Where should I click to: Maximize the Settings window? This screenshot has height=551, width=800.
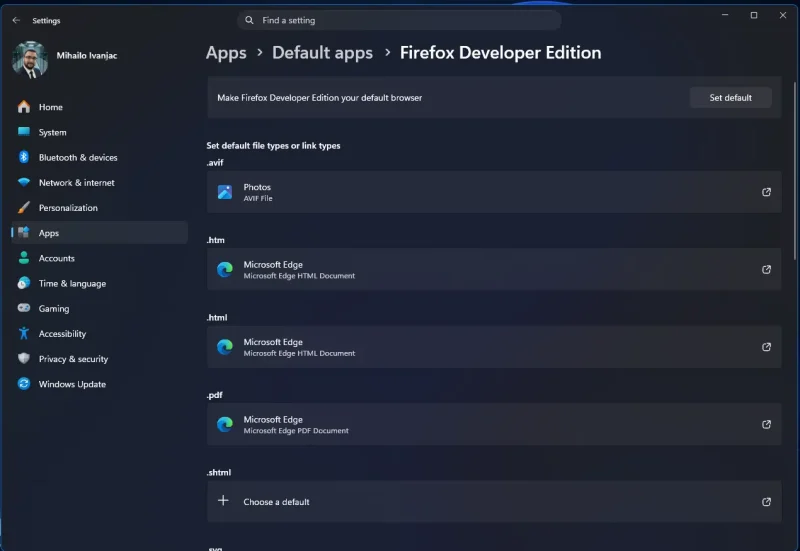(754, 15)
